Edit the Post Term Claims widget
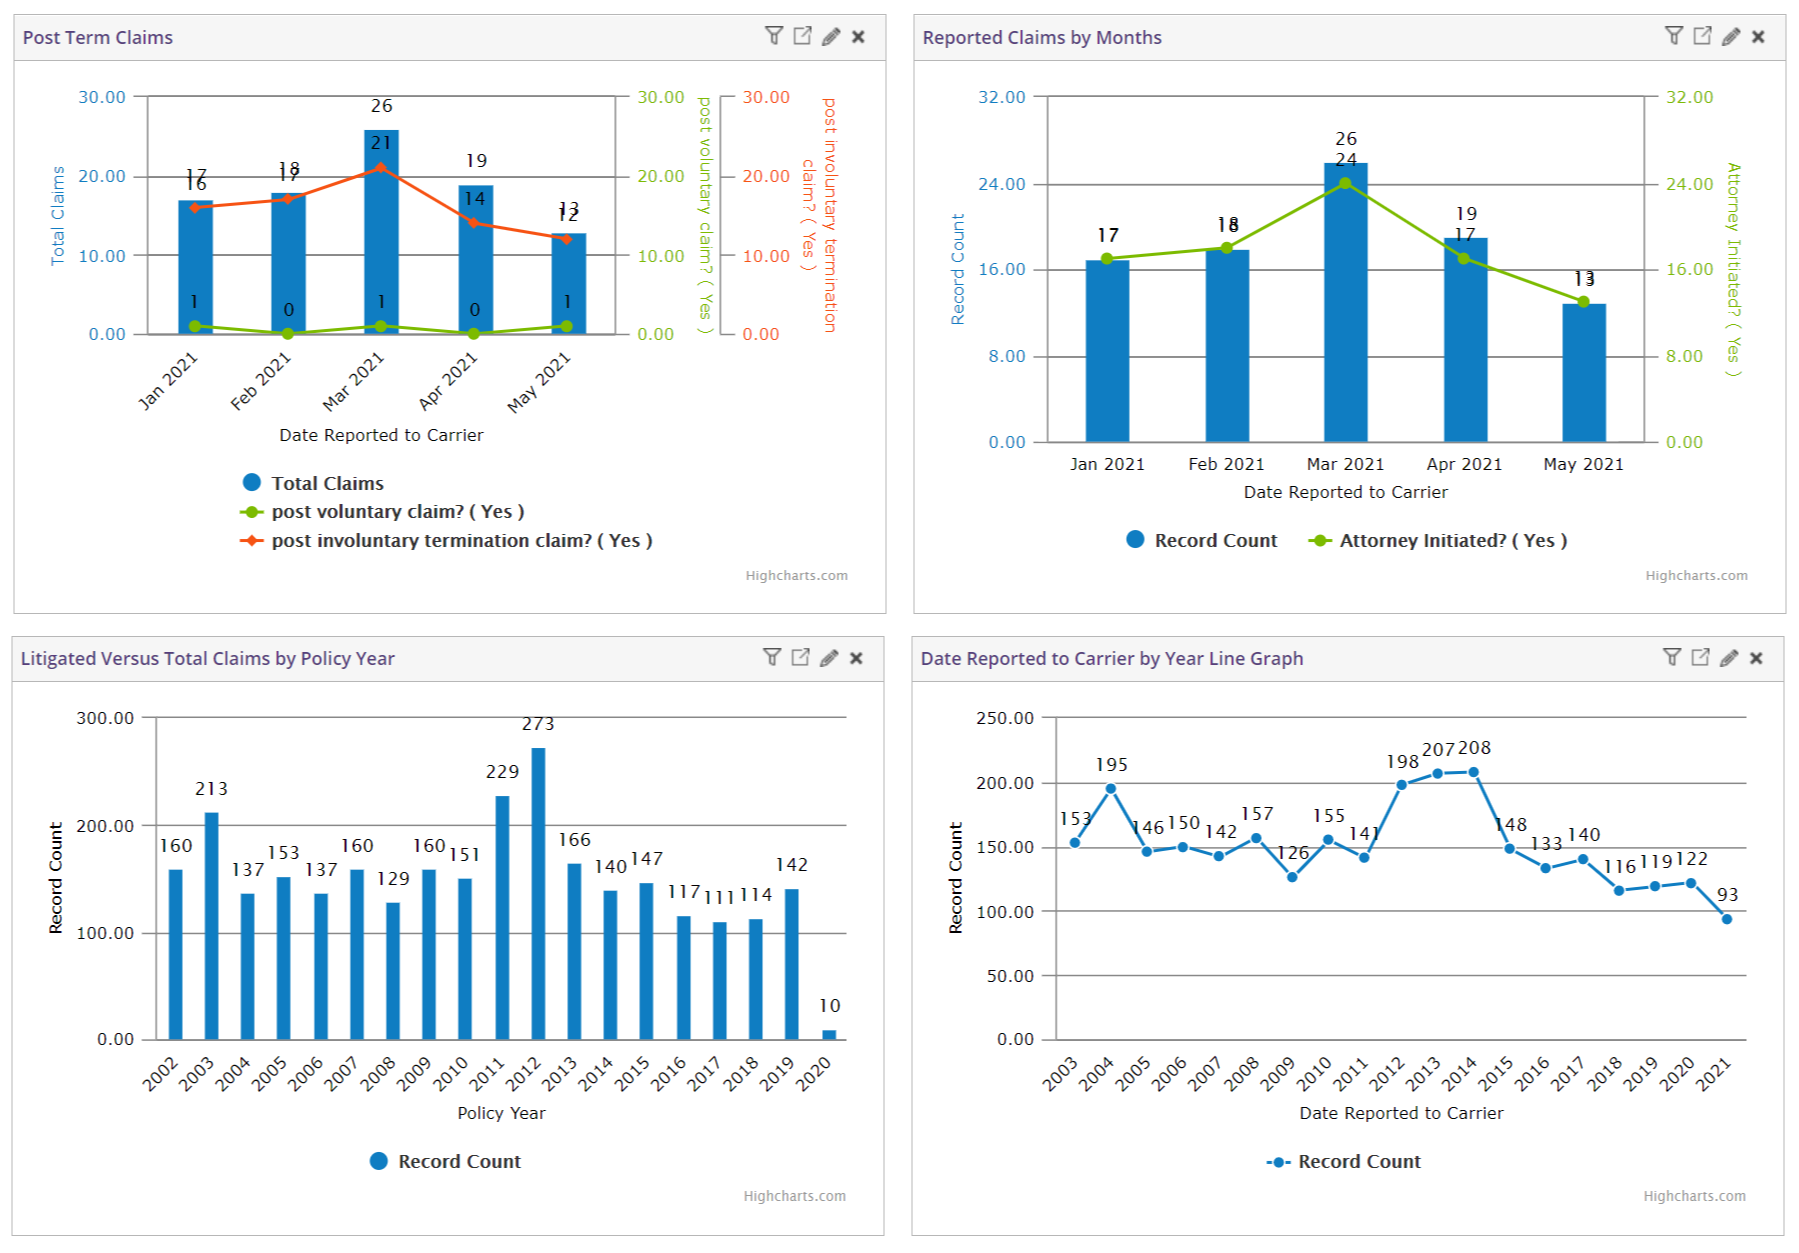1799x1253 pixels. click(829, 36)
